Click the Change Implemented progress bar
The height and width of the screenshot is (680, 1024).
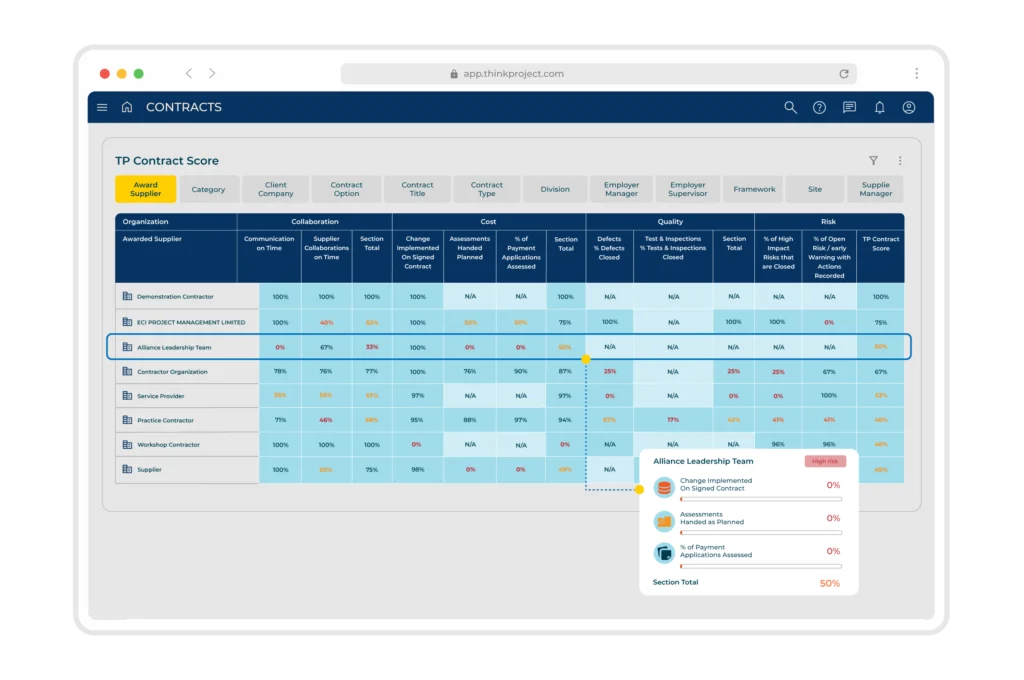click(761, 499)
